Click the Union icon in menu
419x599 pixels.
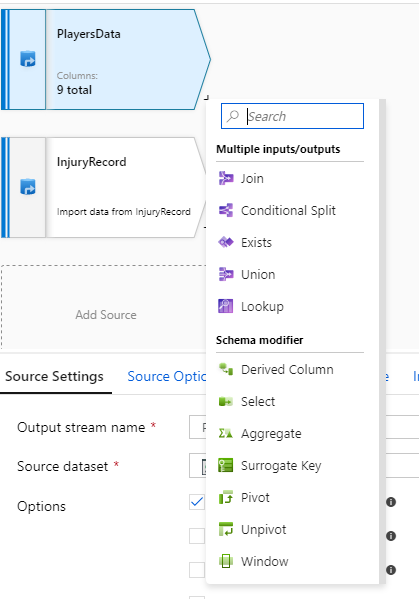225,274
